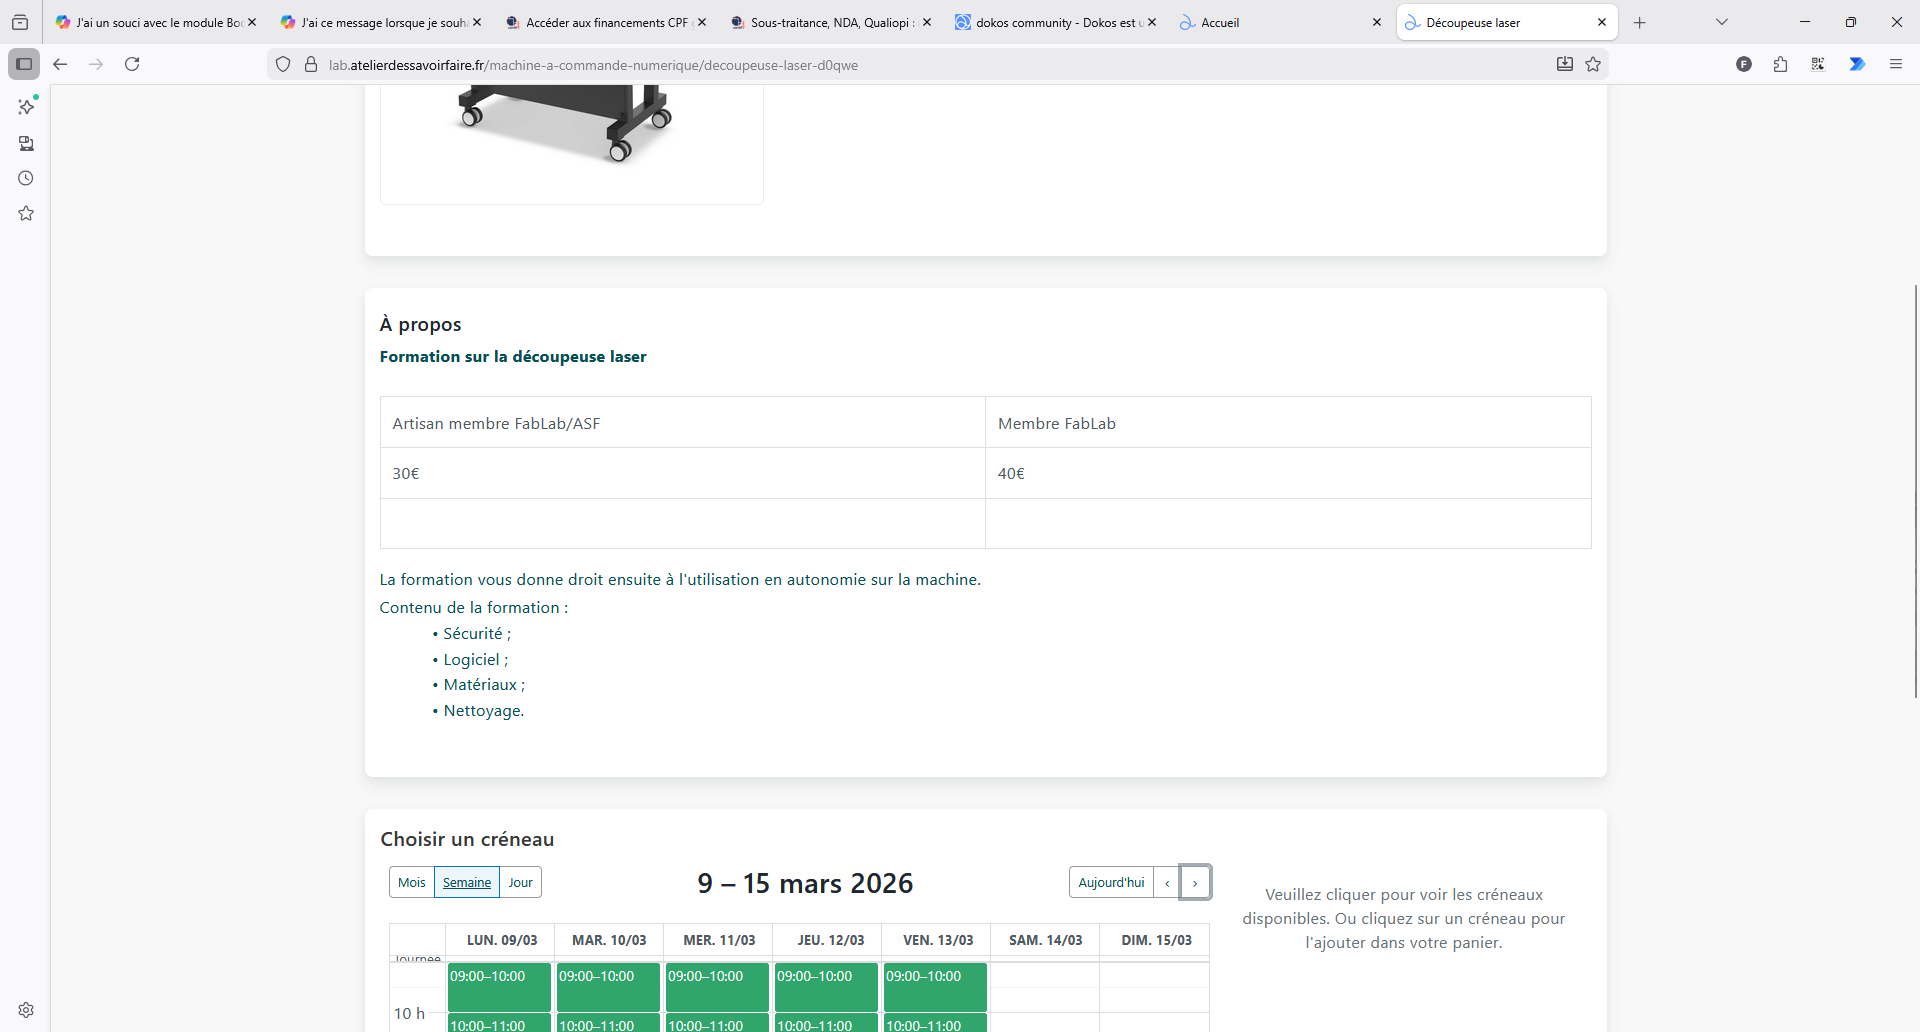Go back with the back arrow icon
The width and height of the screenshot is (1920, 1032).
60,64
